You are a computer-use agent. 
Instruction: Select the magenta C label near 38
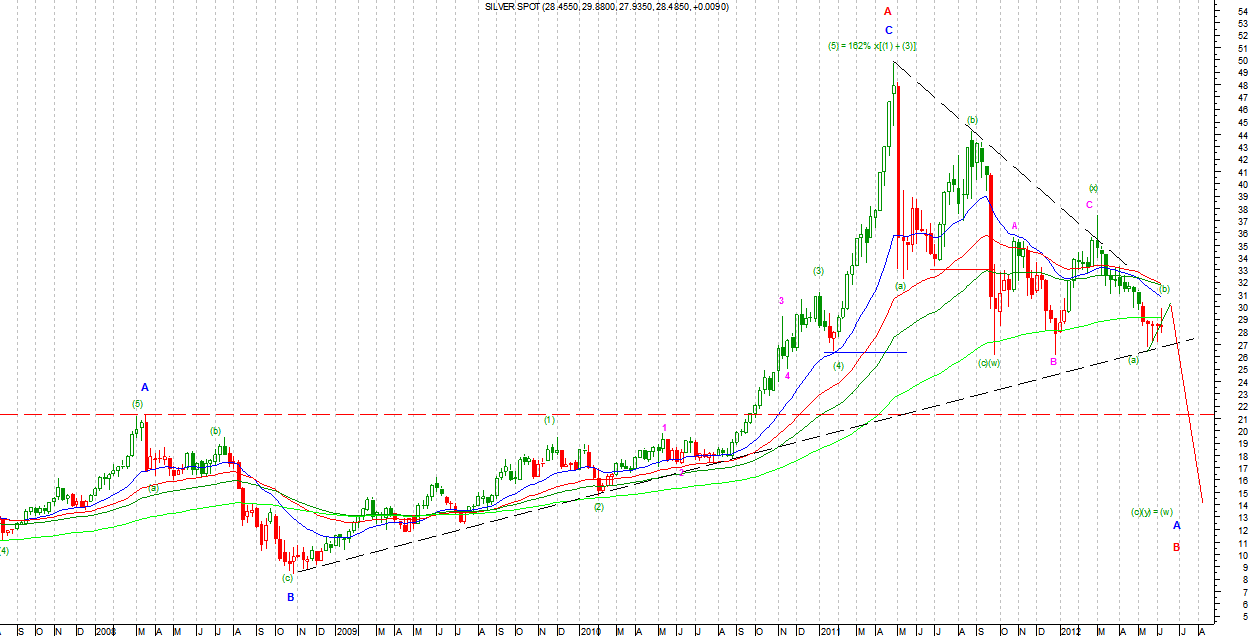click(1089, 205)
